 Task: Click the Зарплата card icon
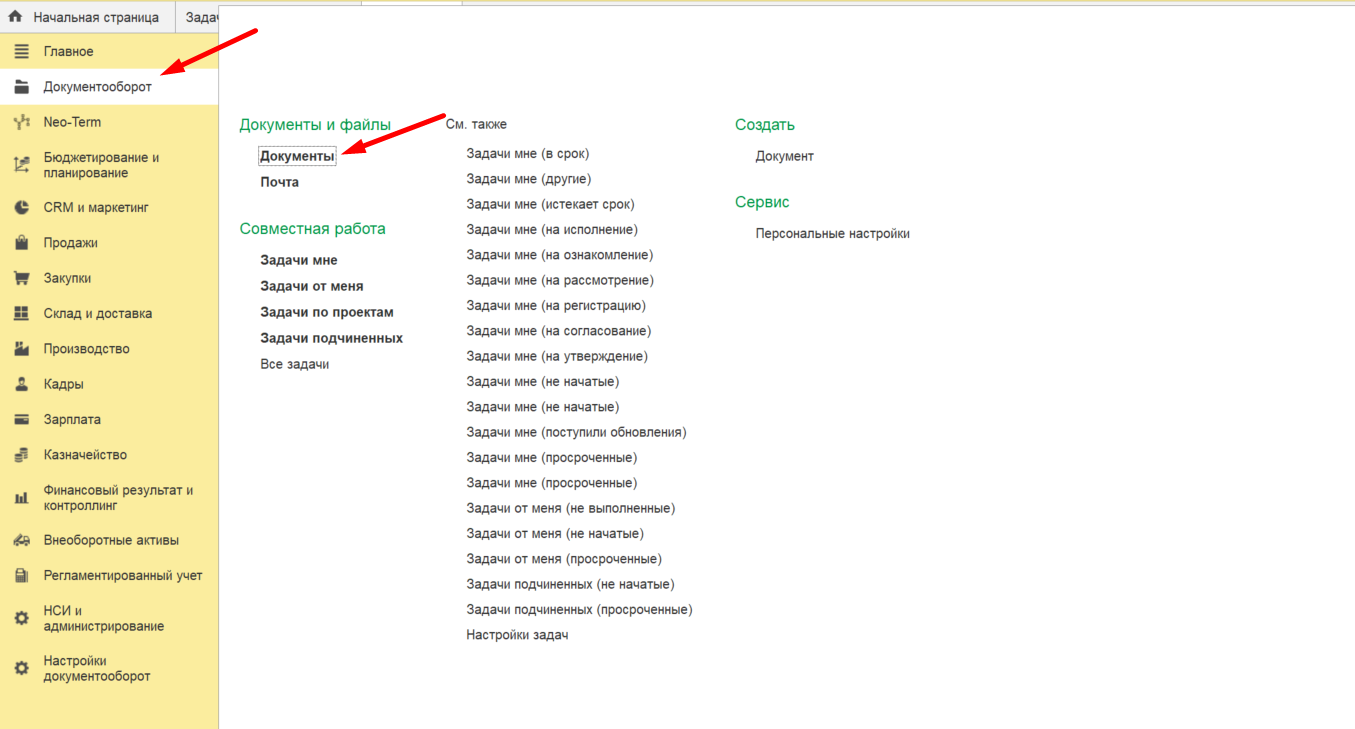click(x=21, y=420)
